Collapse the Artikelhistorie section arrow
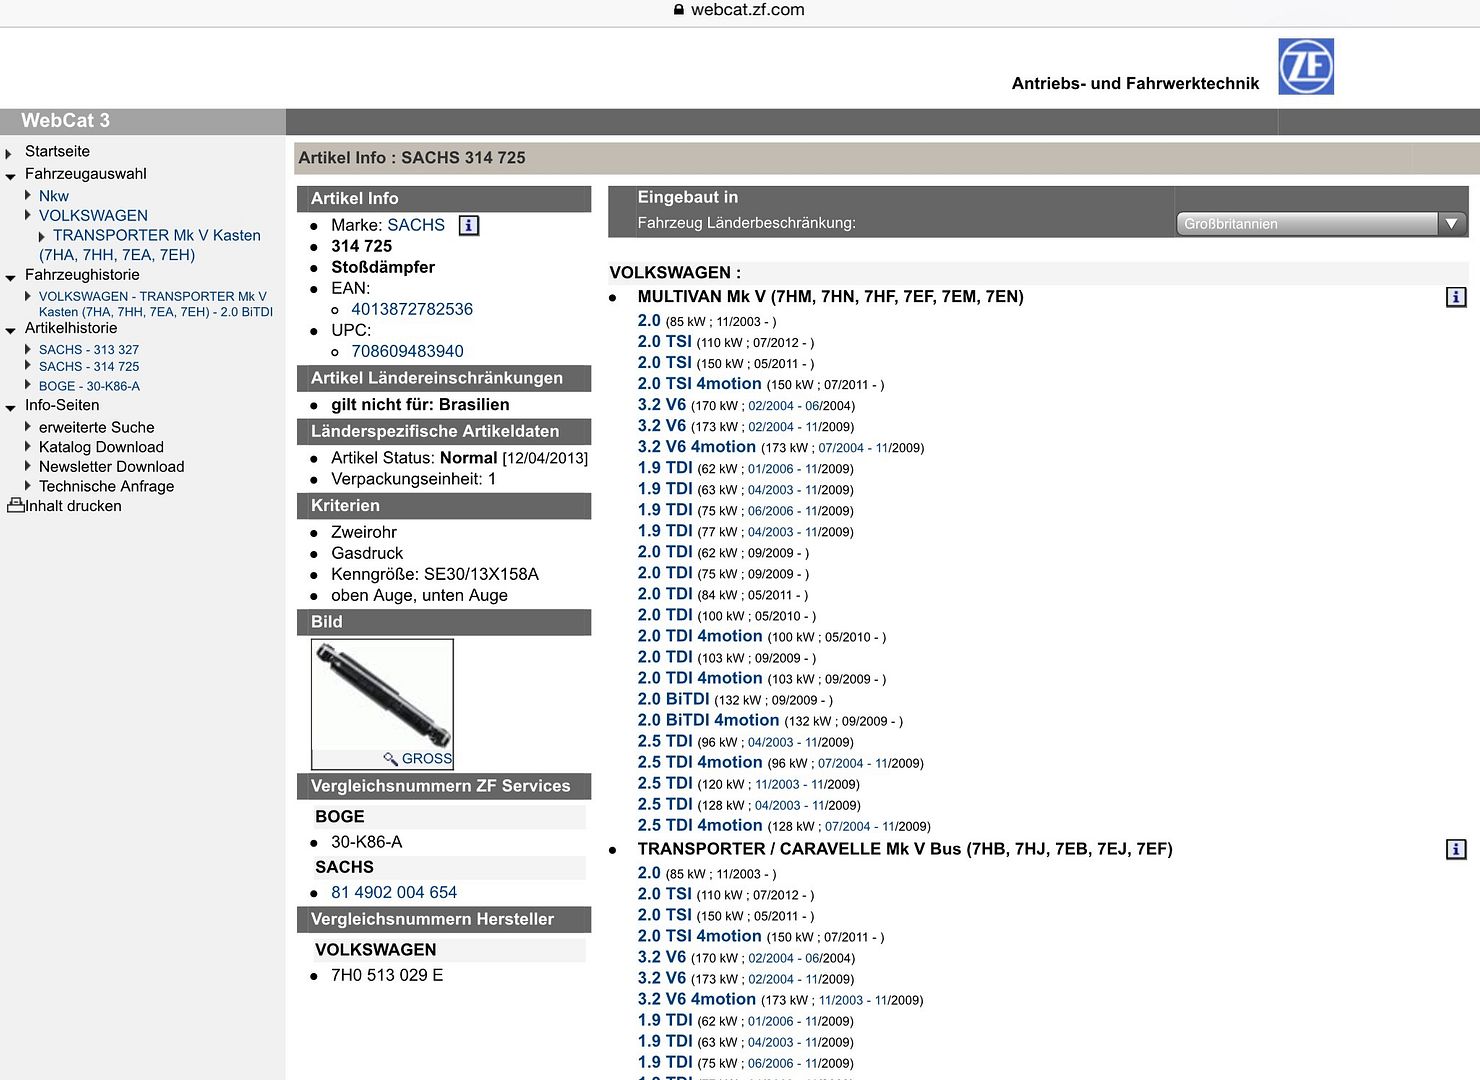Viewport: 1480px width, 1080px height. [10, 330]
